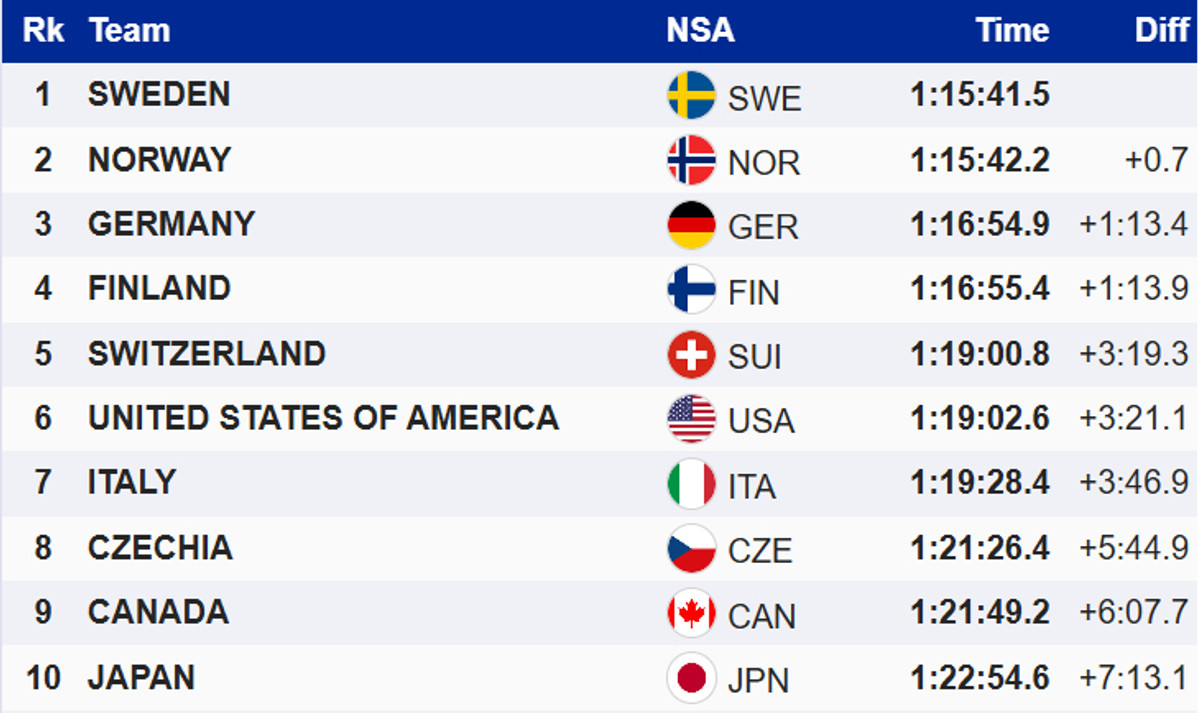This screenshot has width=1200, height=713.
Task: Click the Diff column header
Action: [1161, 31]
